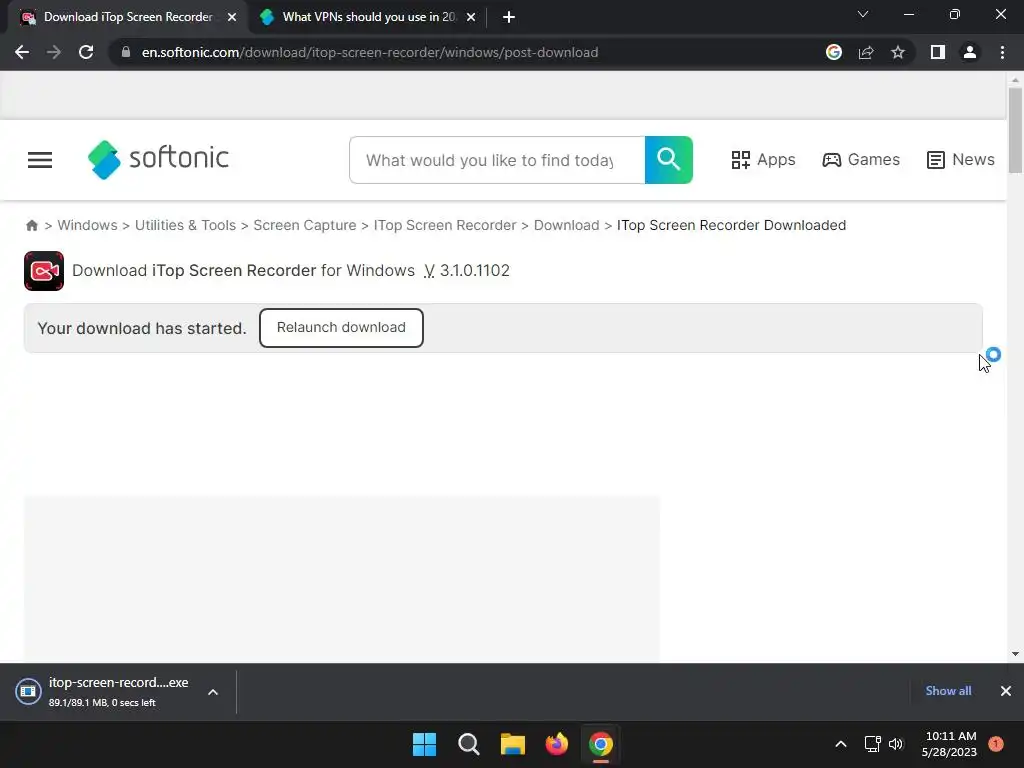Image resolution: width=1024 pixels, height=768 pixels.
Task: Open the clock and date panel
Action: click(x=949, y=744)
